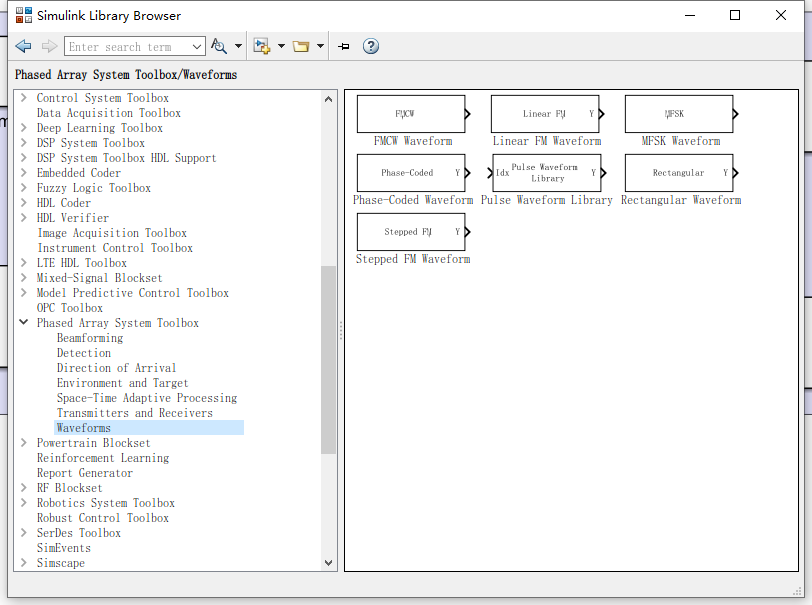The width and height of the screenshot is (812, 605).
Task: Select Reinforcement Learning in tree
Action: pyautogui.click(x=103, y=458)
